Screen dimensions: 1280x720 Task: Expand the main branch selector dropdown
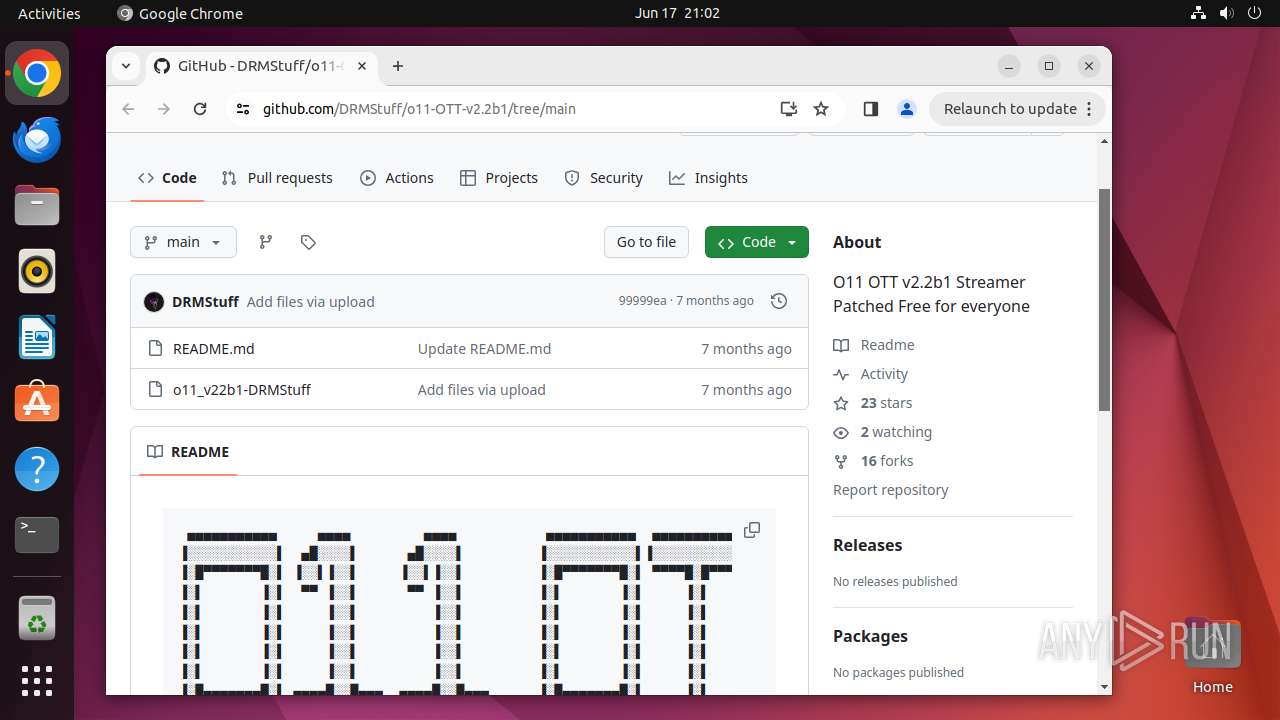coord(183,242)
